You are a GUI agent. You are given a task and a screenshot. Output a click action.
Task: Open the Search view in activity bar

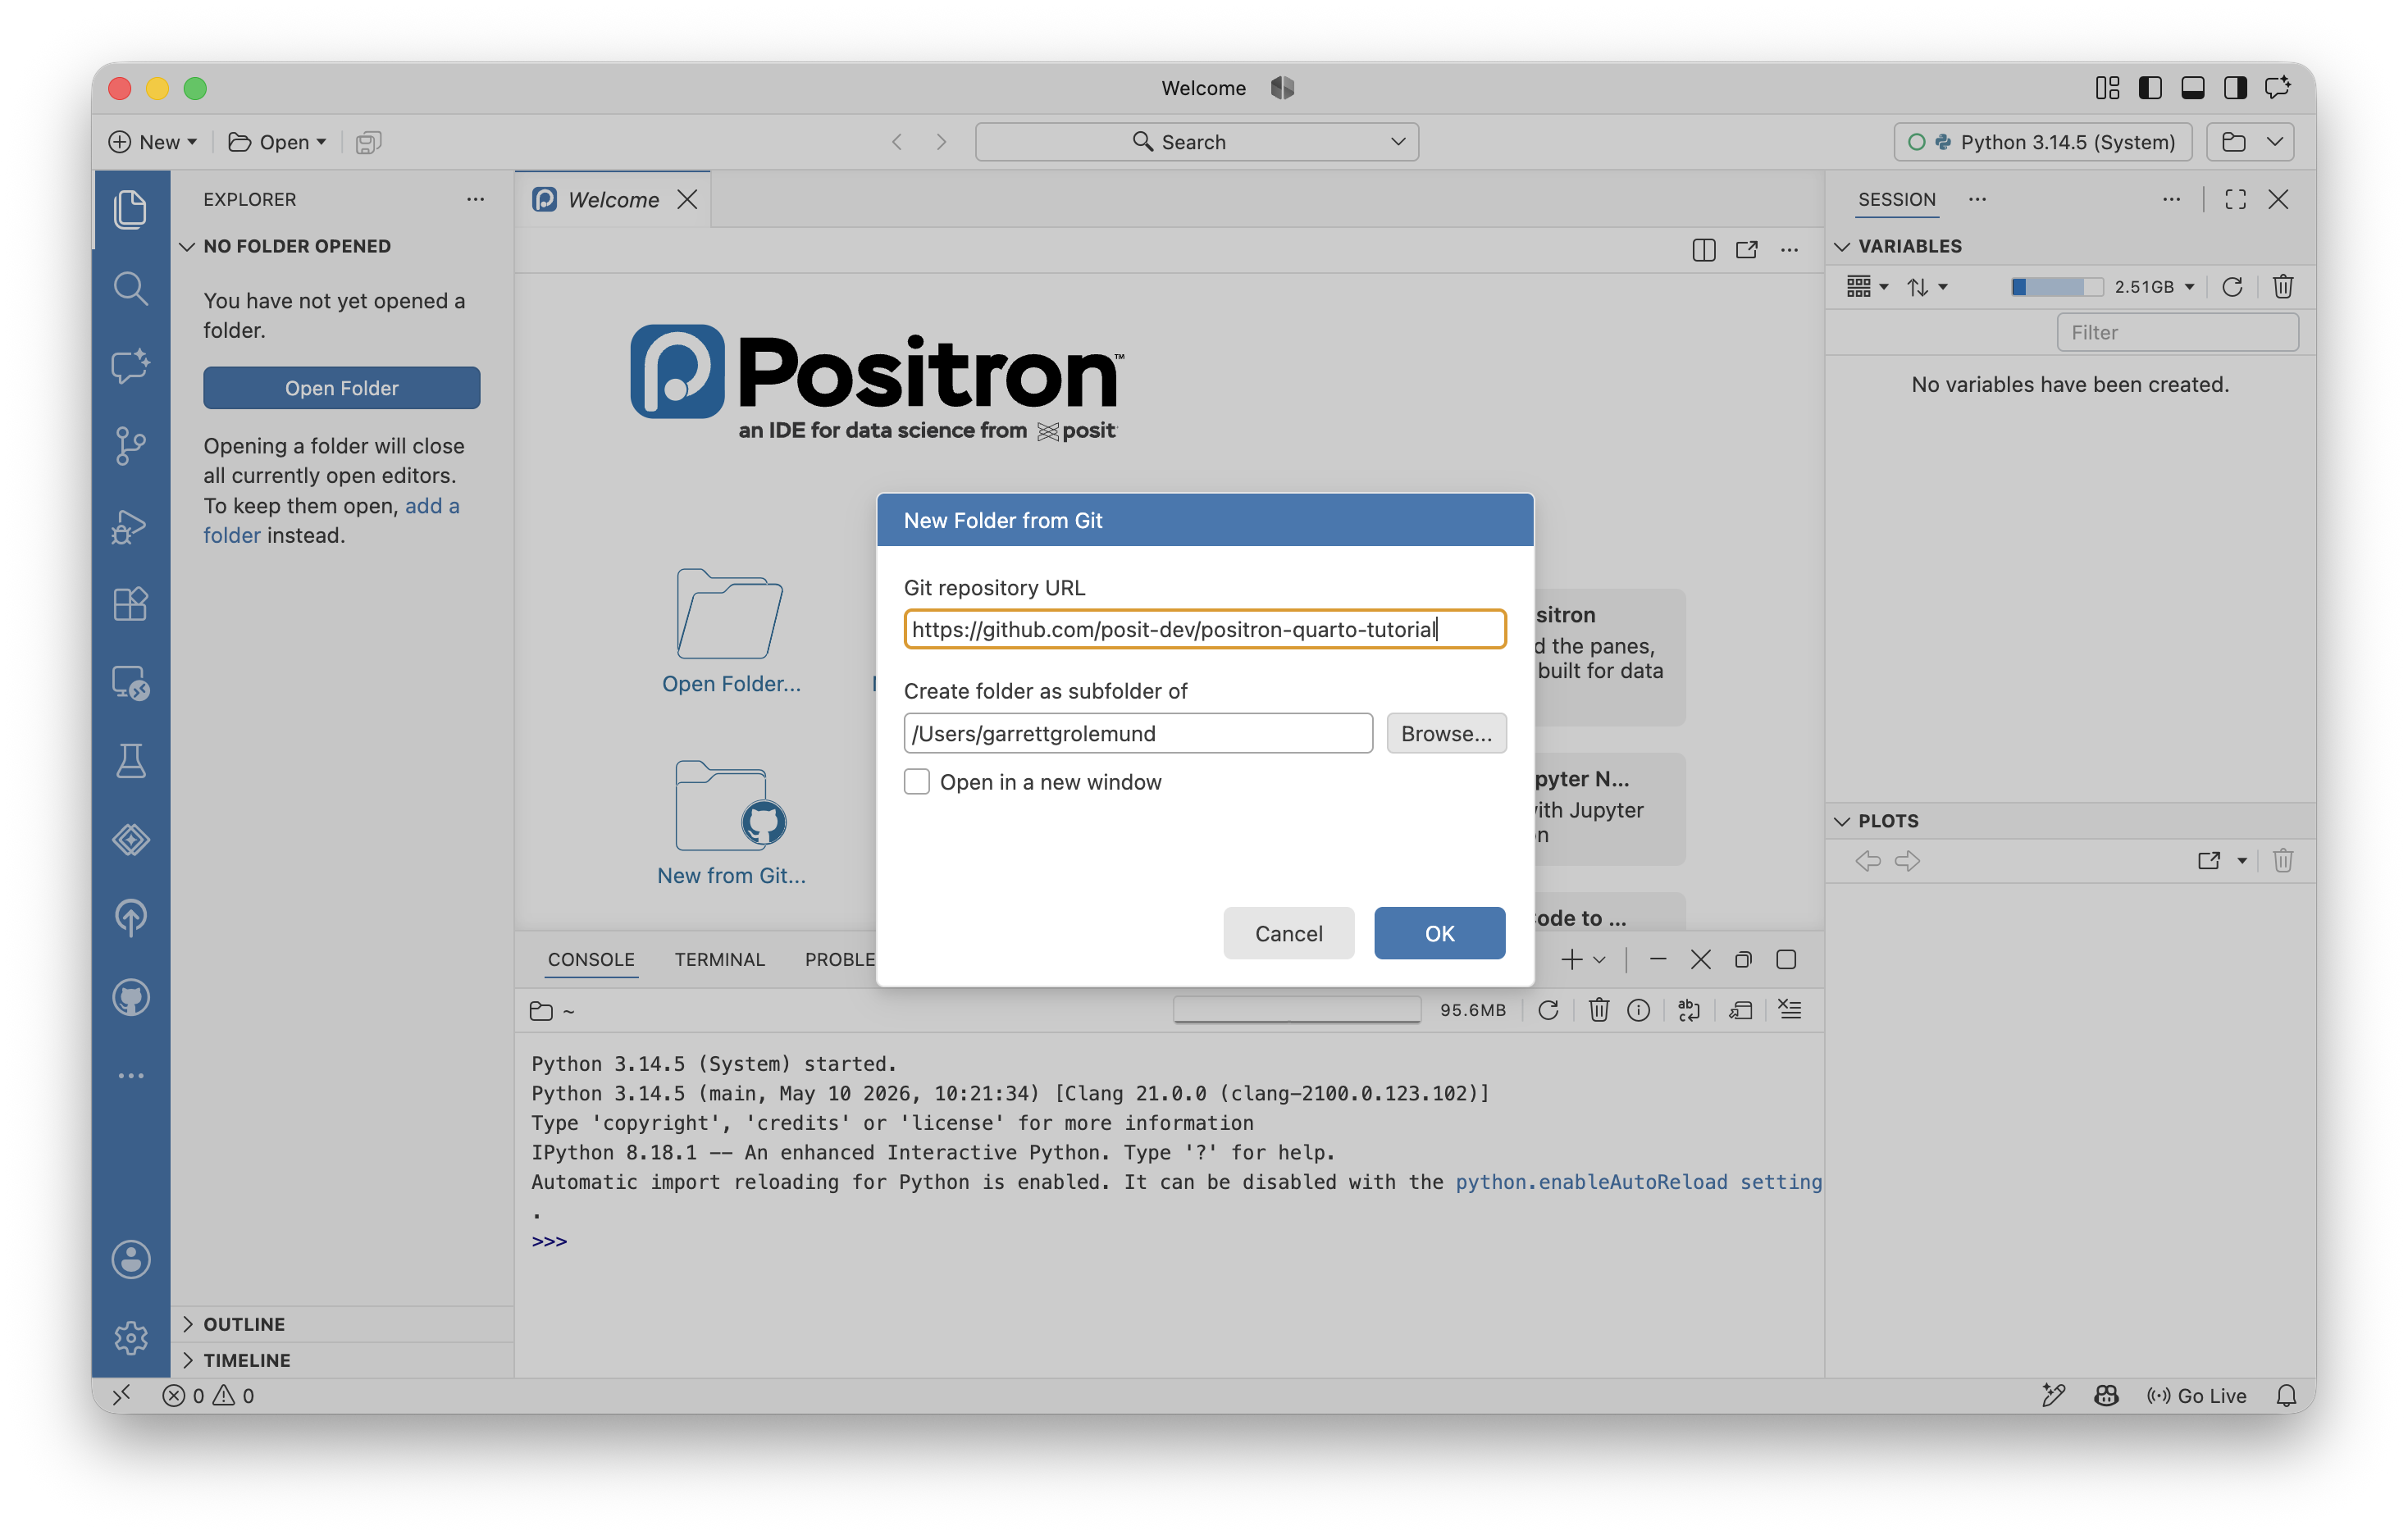tap(131, 288)
